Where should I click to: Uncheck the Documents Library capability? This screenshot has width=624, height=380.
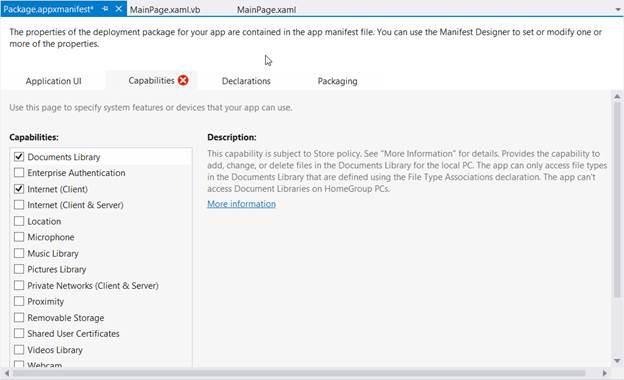19,156
